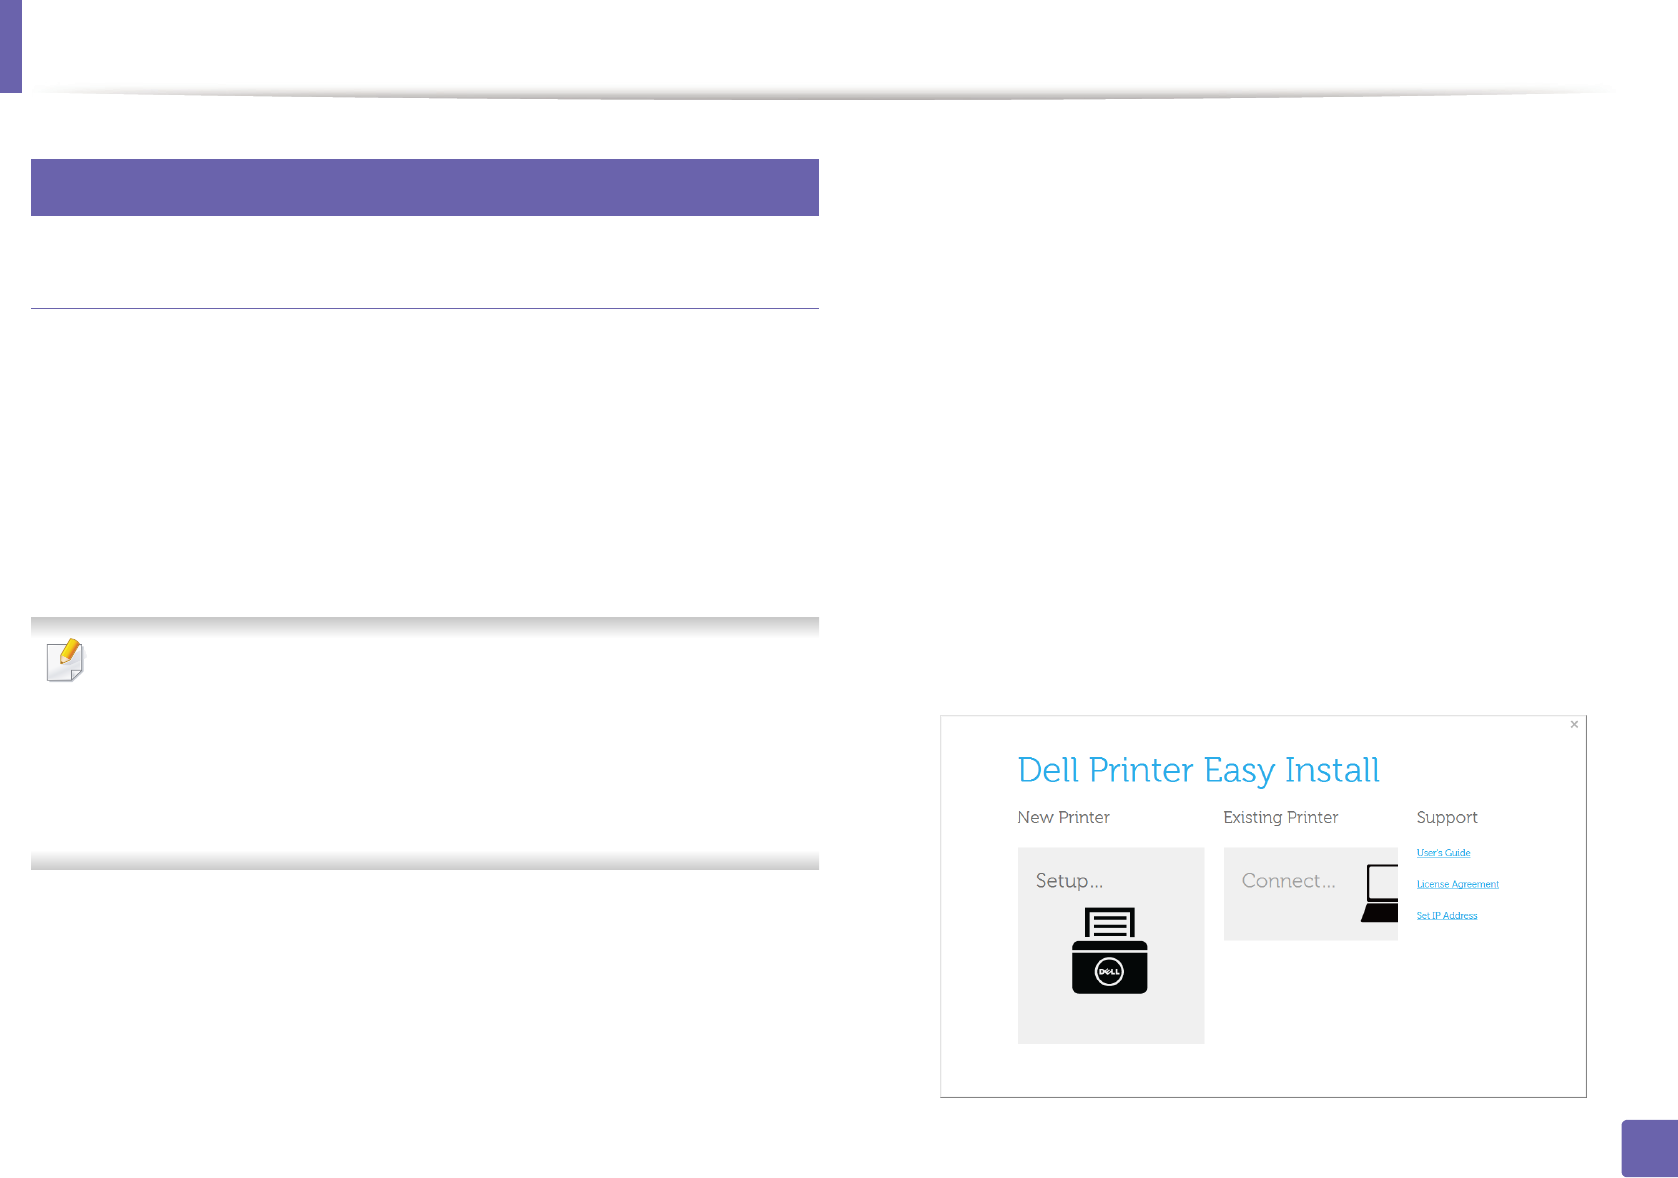Click the gray note box bottom border

[x=424, y=861]
